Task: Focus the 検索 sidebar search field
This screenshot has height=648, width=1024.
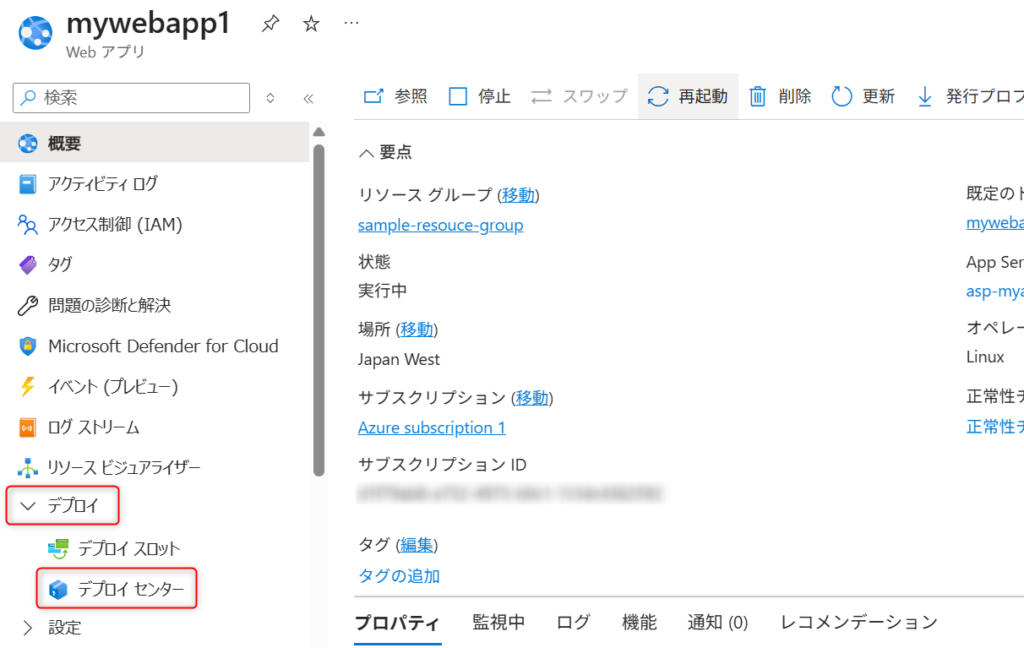Action: point(131,98)
